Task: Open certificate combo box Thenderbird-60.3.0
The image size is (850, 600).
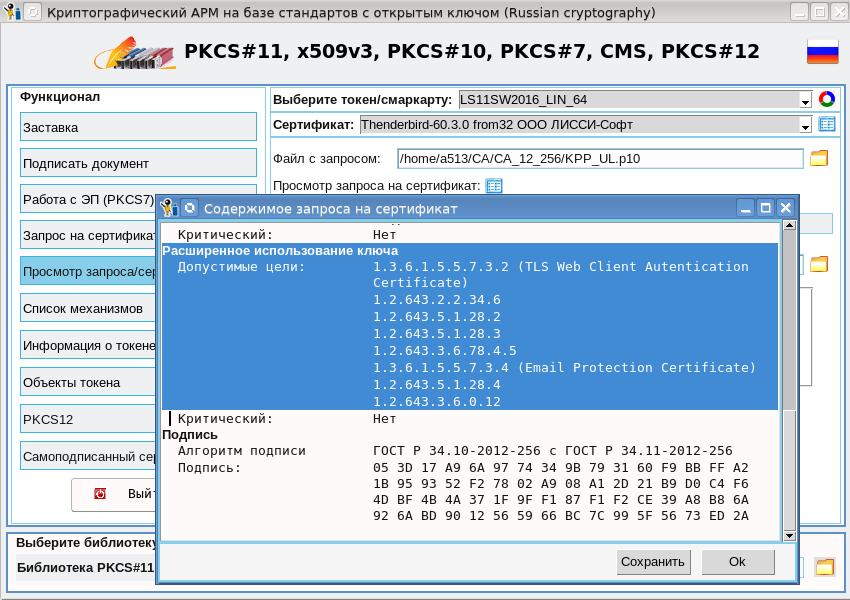Action: pos(586,125)
